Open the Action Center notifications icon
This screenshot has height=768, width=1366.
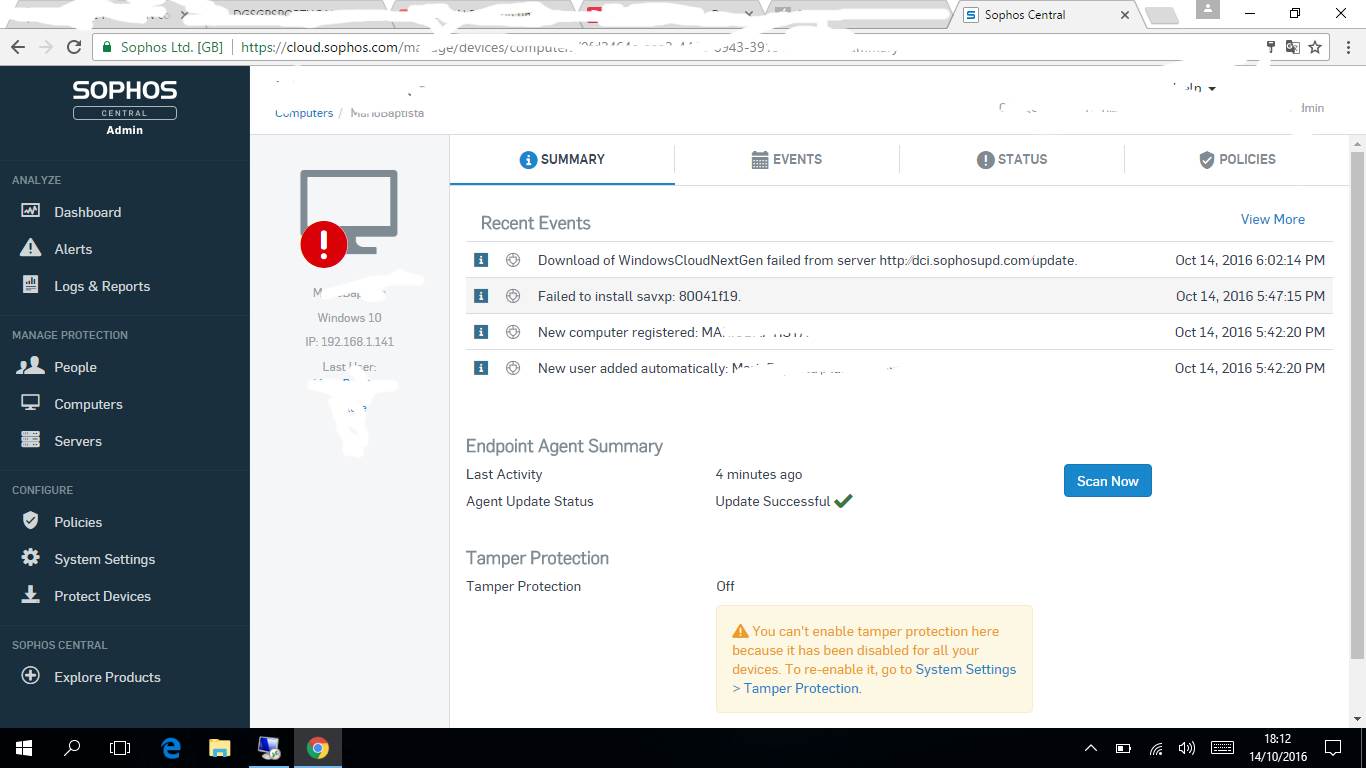tap(1333, 748)
